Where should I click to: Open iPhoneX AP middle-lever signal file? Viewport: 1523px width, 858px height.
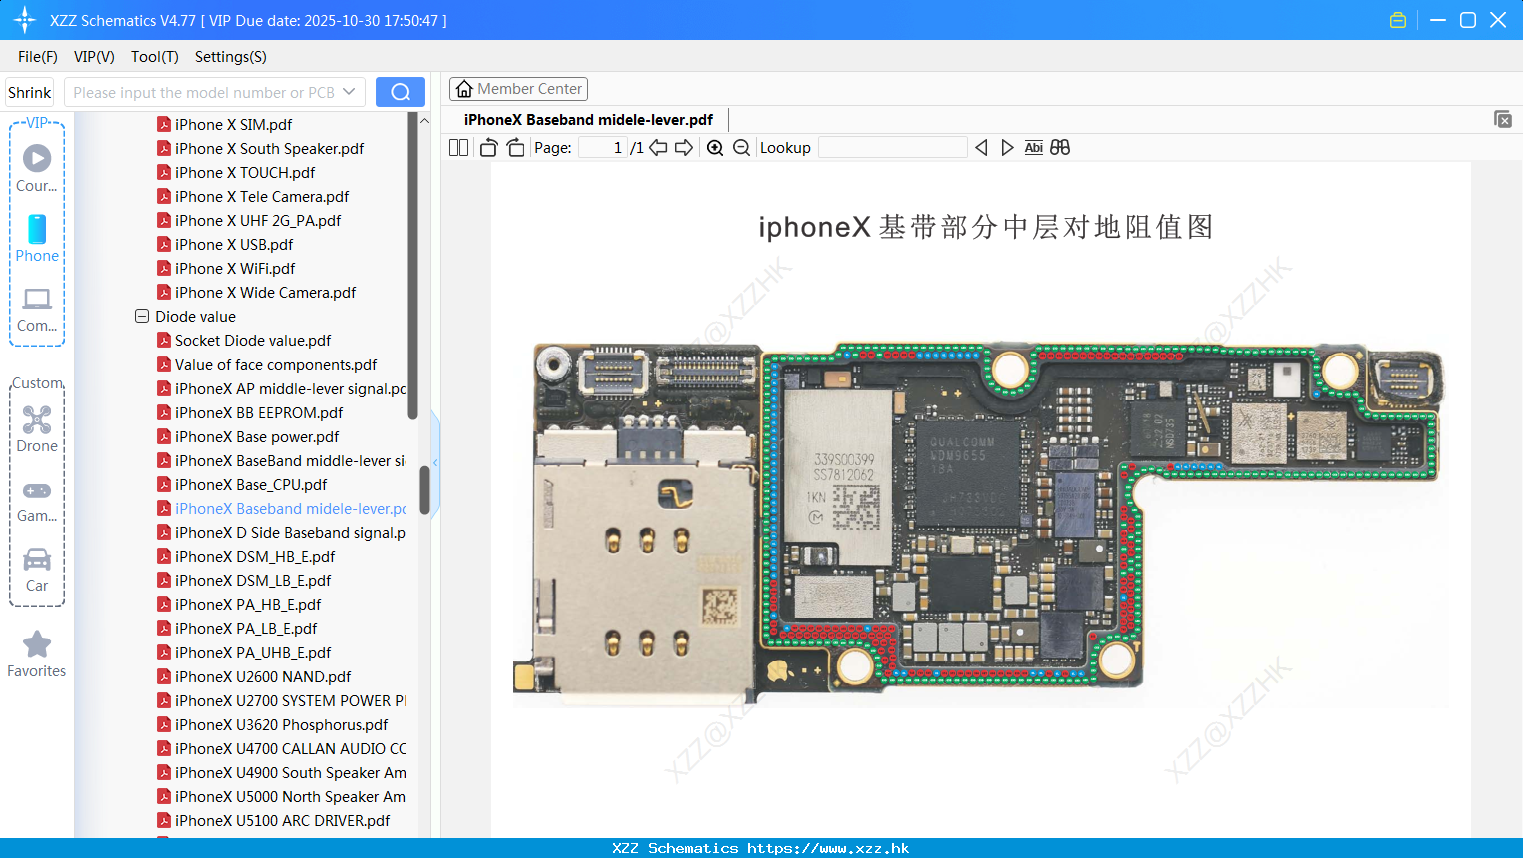(x=281, y=388)
